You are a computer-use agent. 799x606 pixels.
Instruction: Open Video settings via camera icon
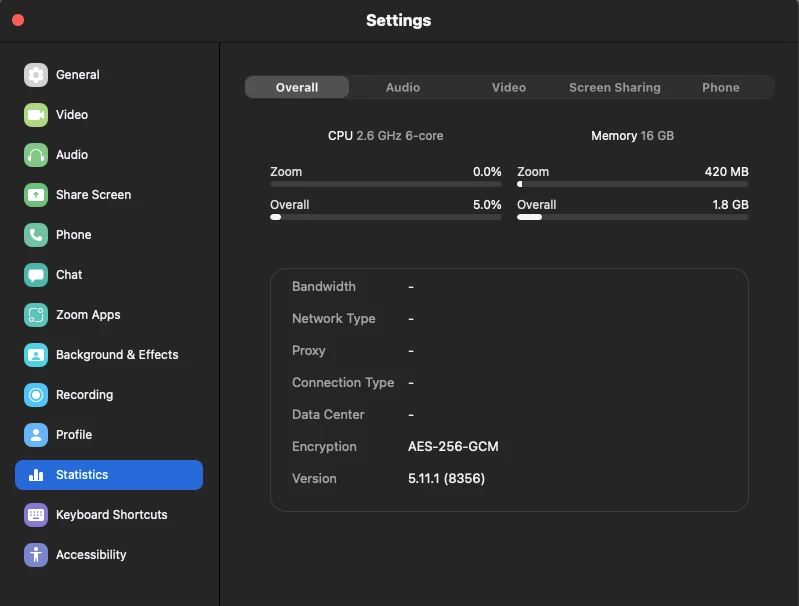click(x=36, y=115)
